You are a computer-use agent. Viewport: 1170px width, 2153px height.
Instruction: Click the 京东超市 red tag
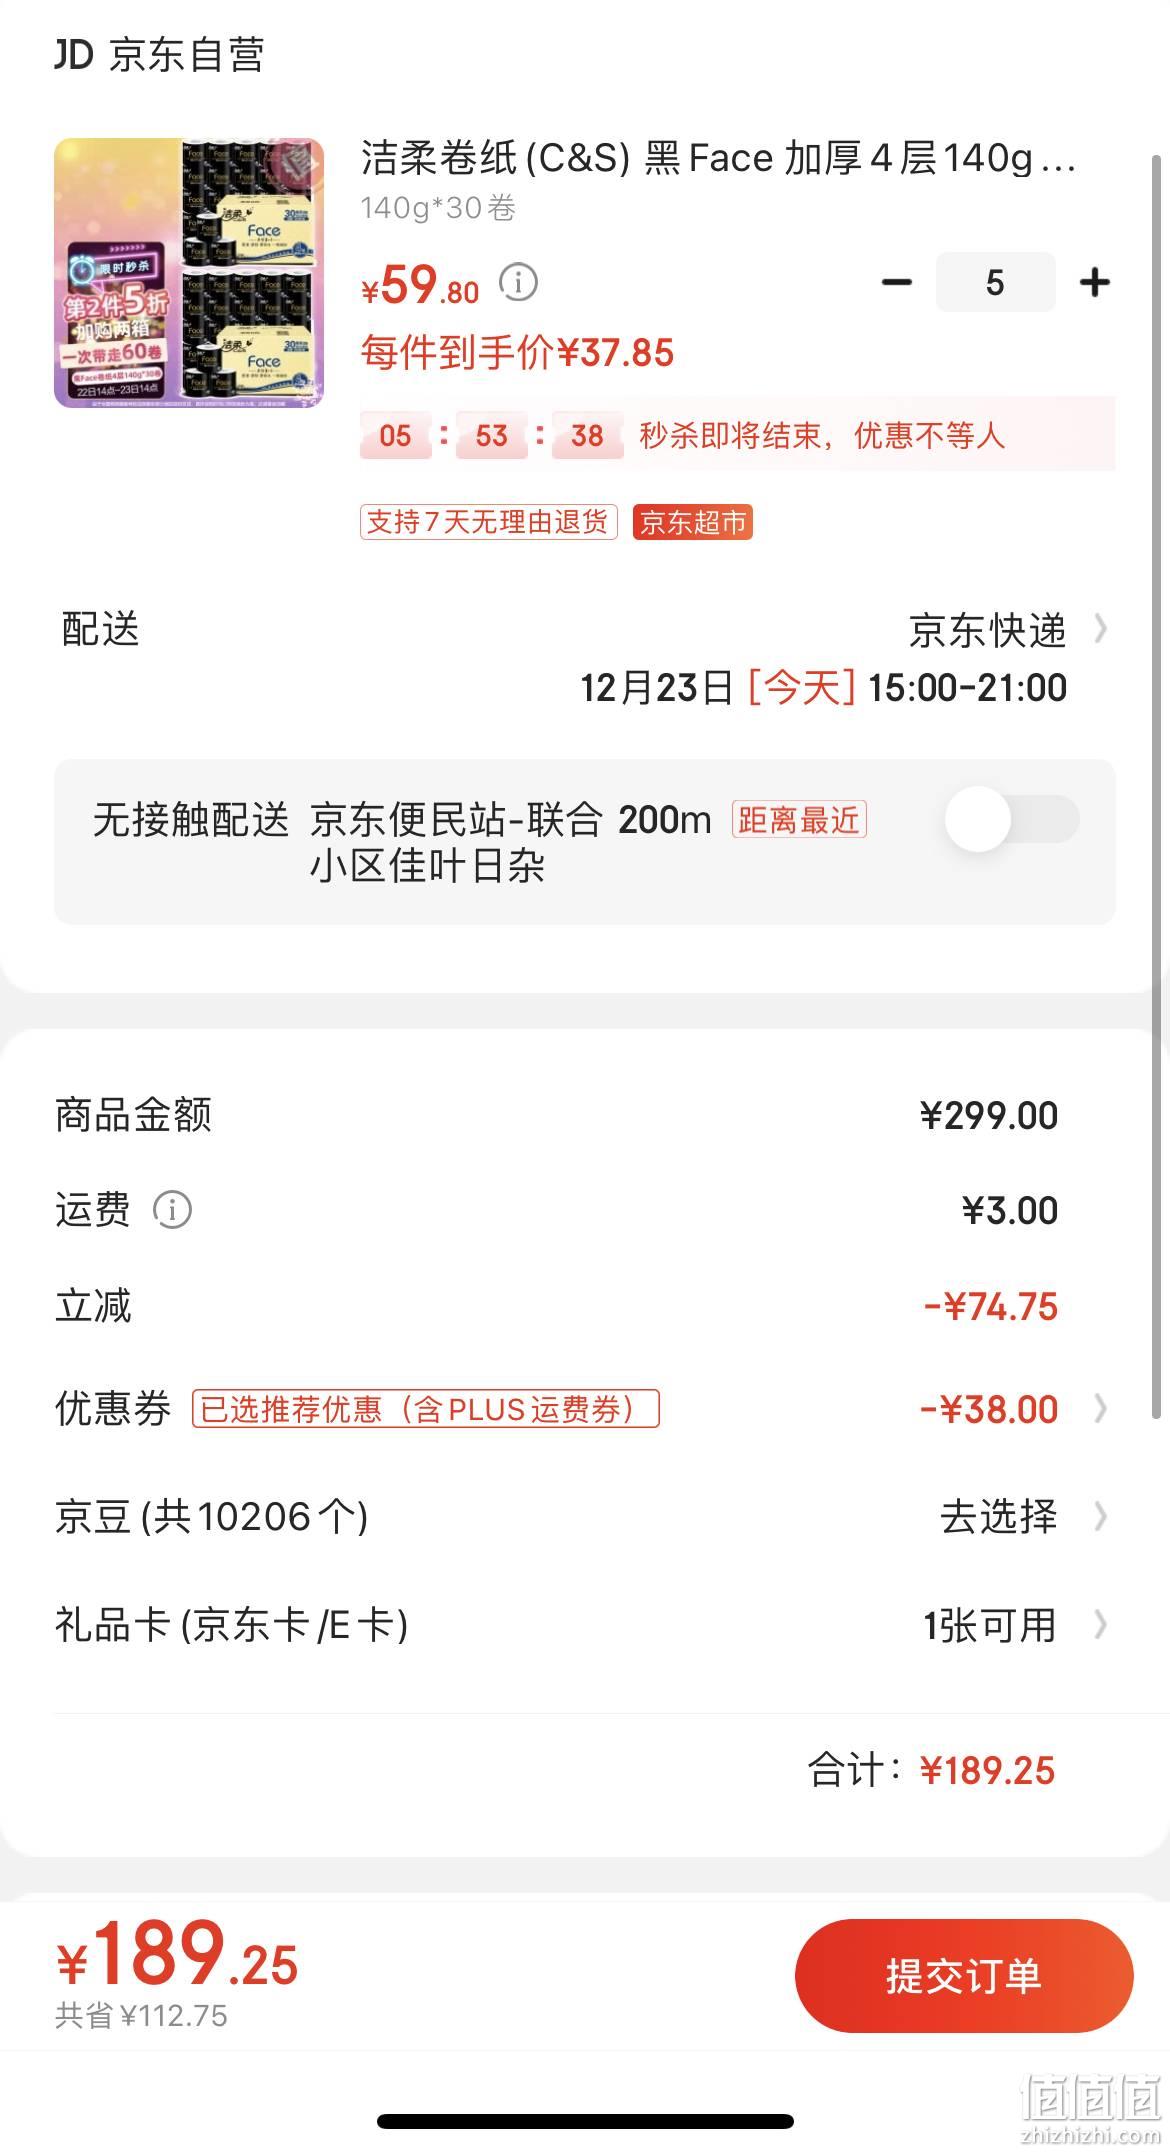[692, 522]
